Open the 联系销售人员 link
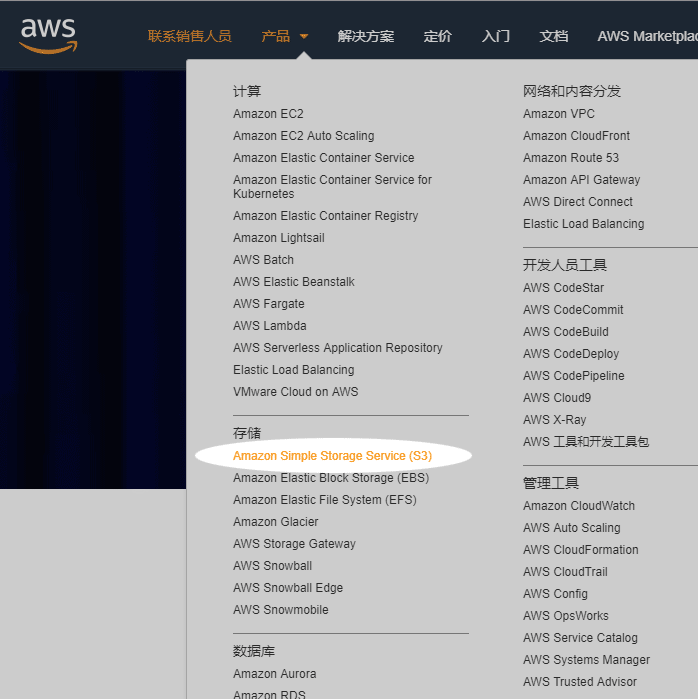 point(189,36)
